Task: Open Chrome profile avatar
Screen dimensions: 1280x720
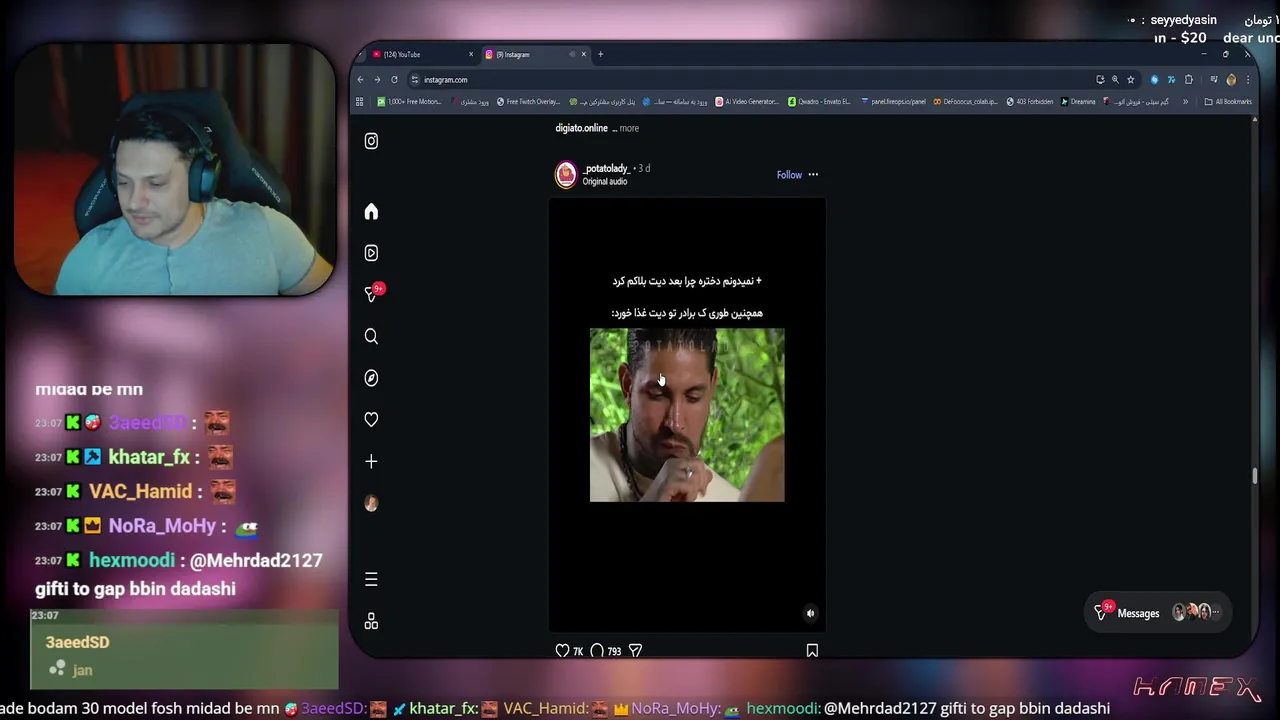Action: [x=1231, y=80]
